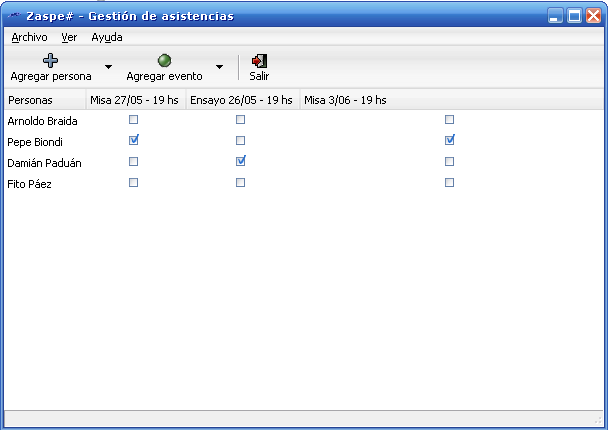Open the Ver menu

coord(69,37)
